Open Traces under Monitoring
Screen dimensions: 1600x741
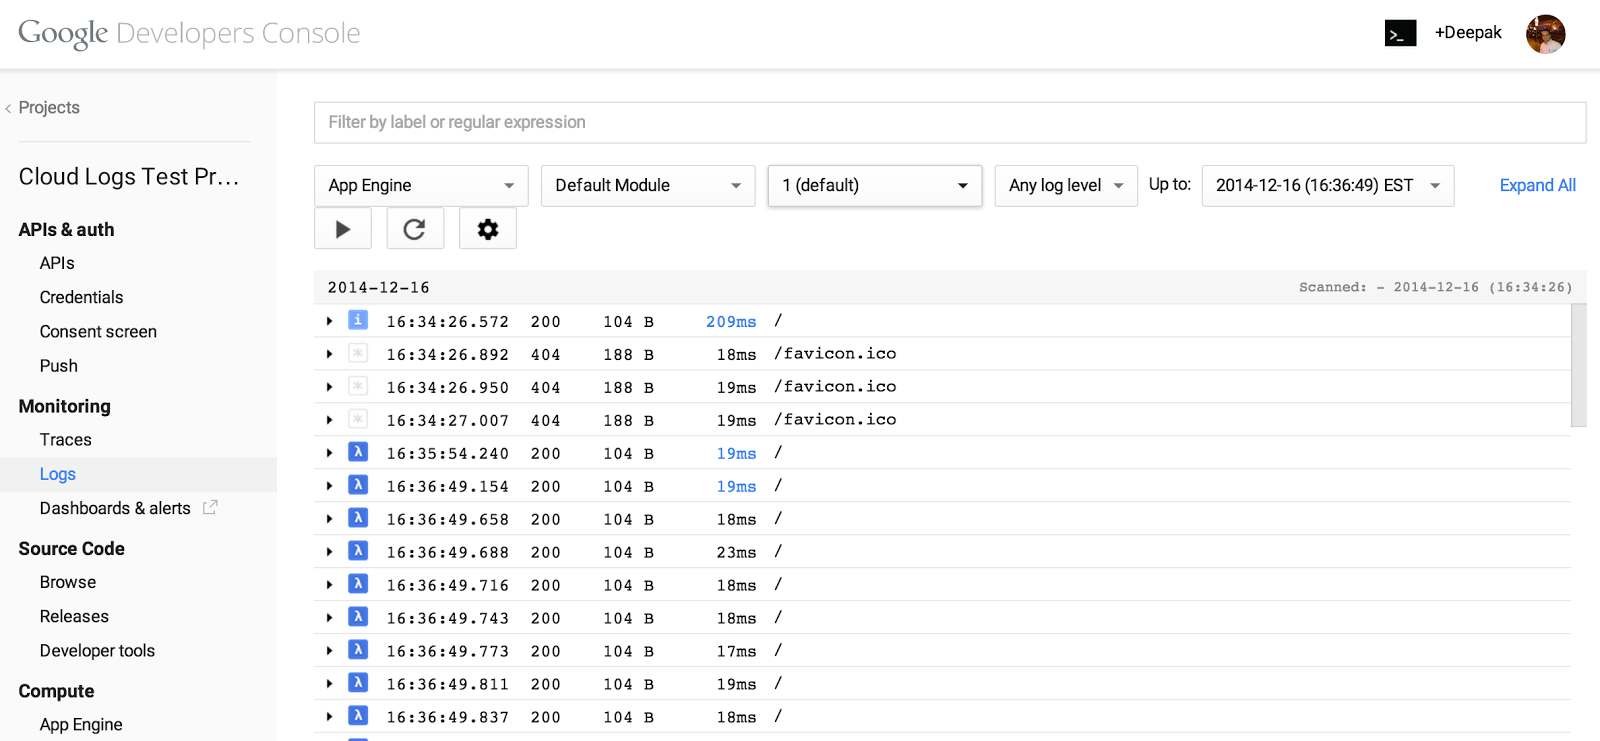pos(65,440)
